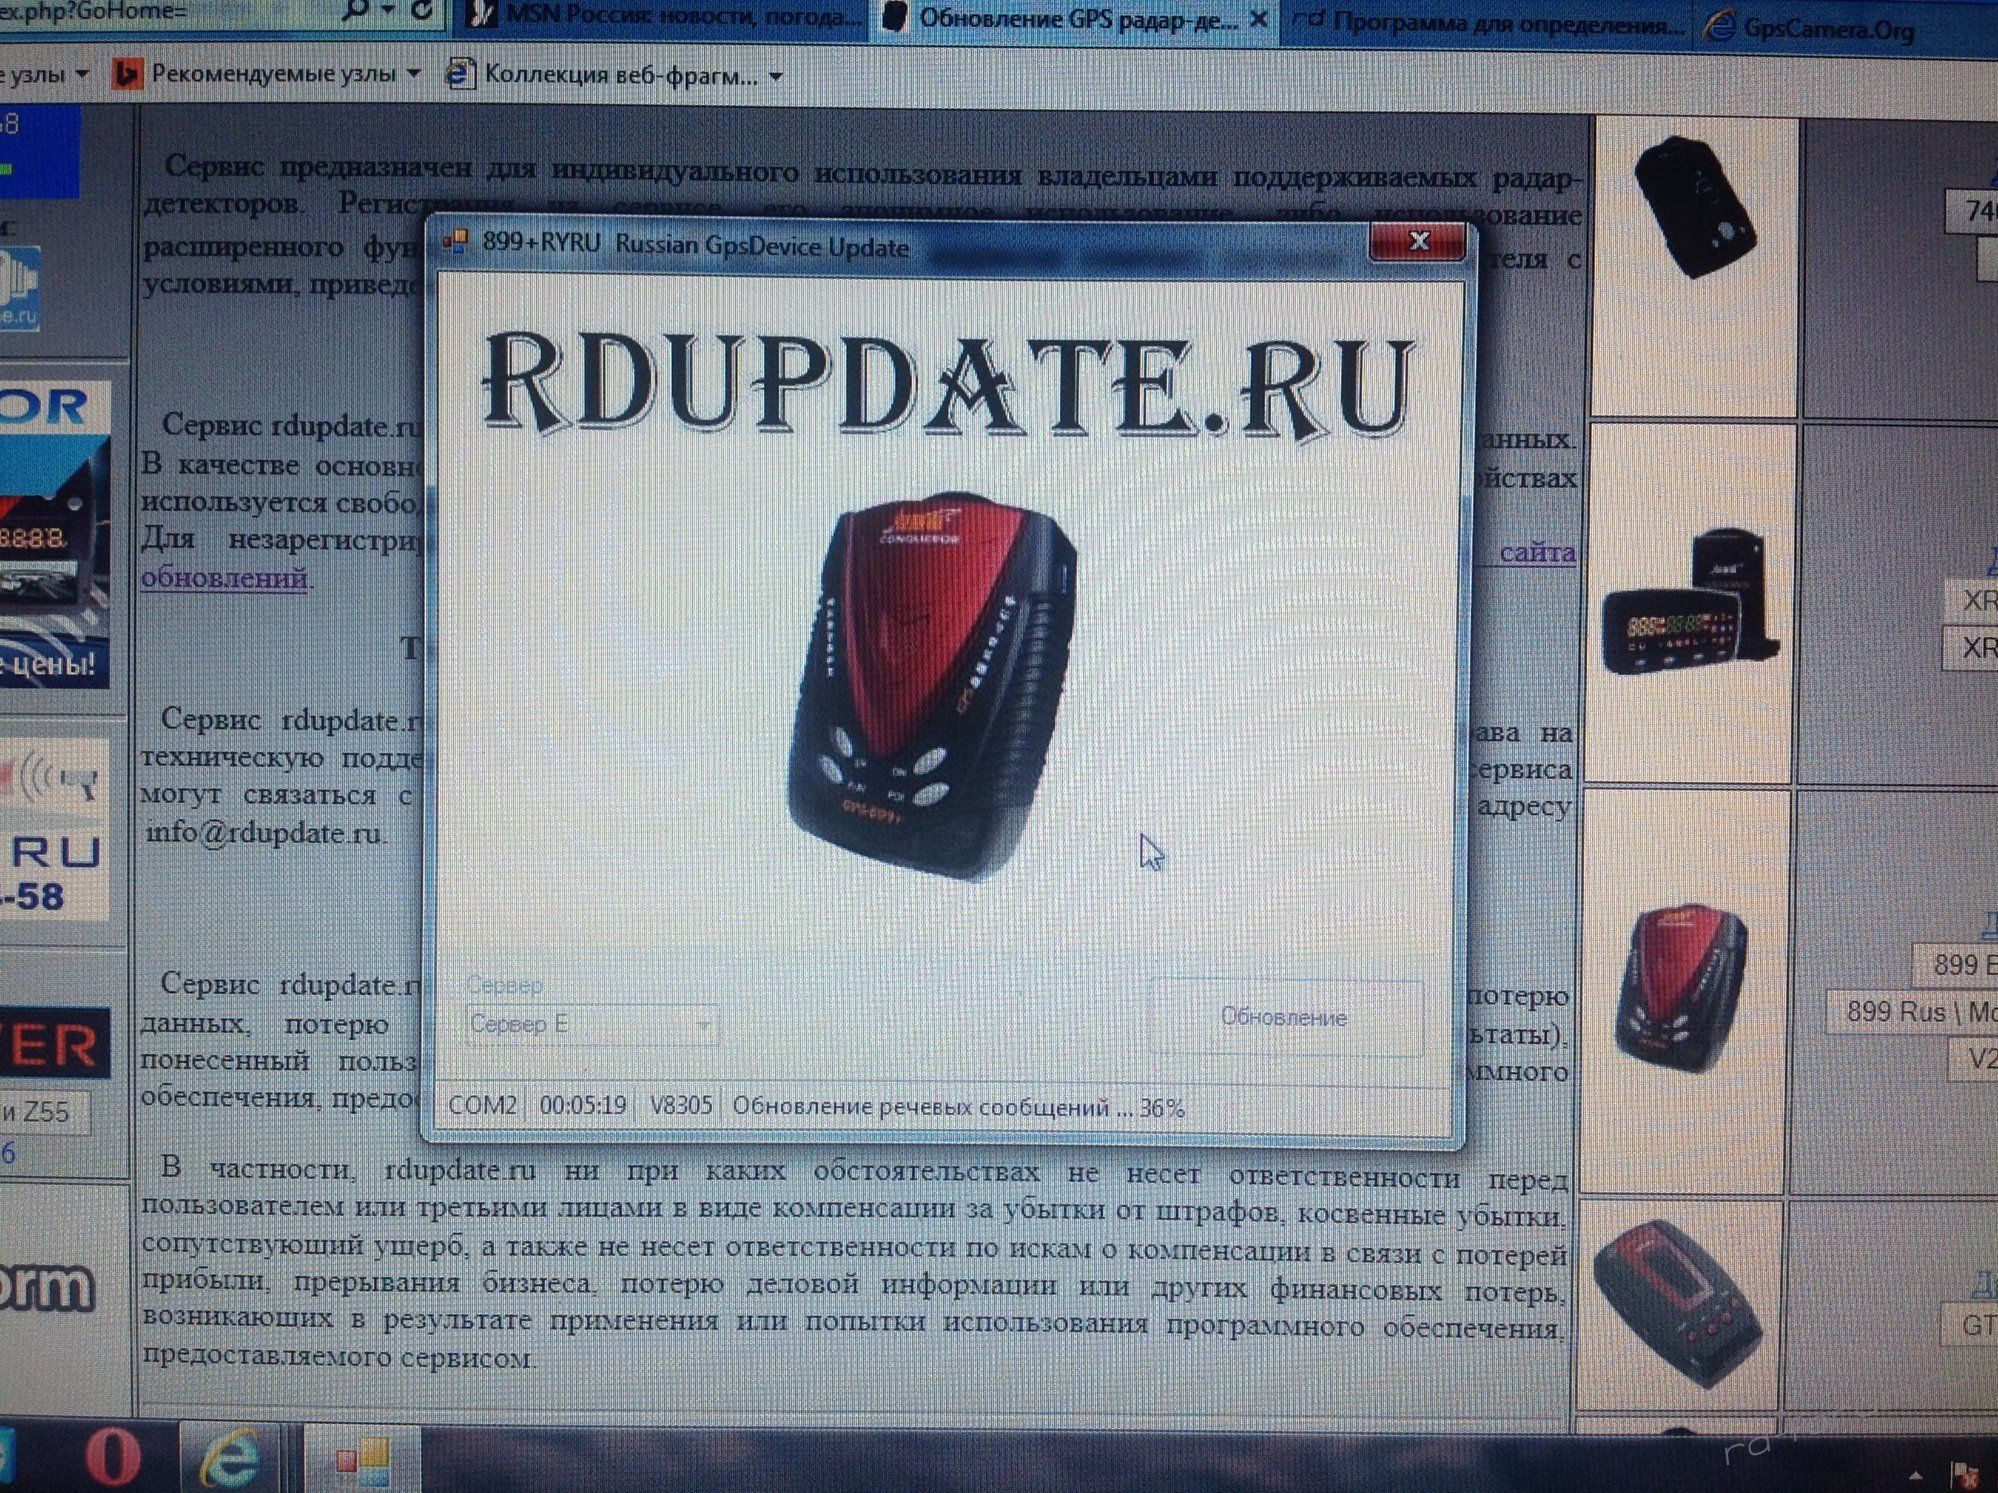1998x1493 pixels.
Task: Click the refresh icon in address bar
Action: (x=423, y=11)
